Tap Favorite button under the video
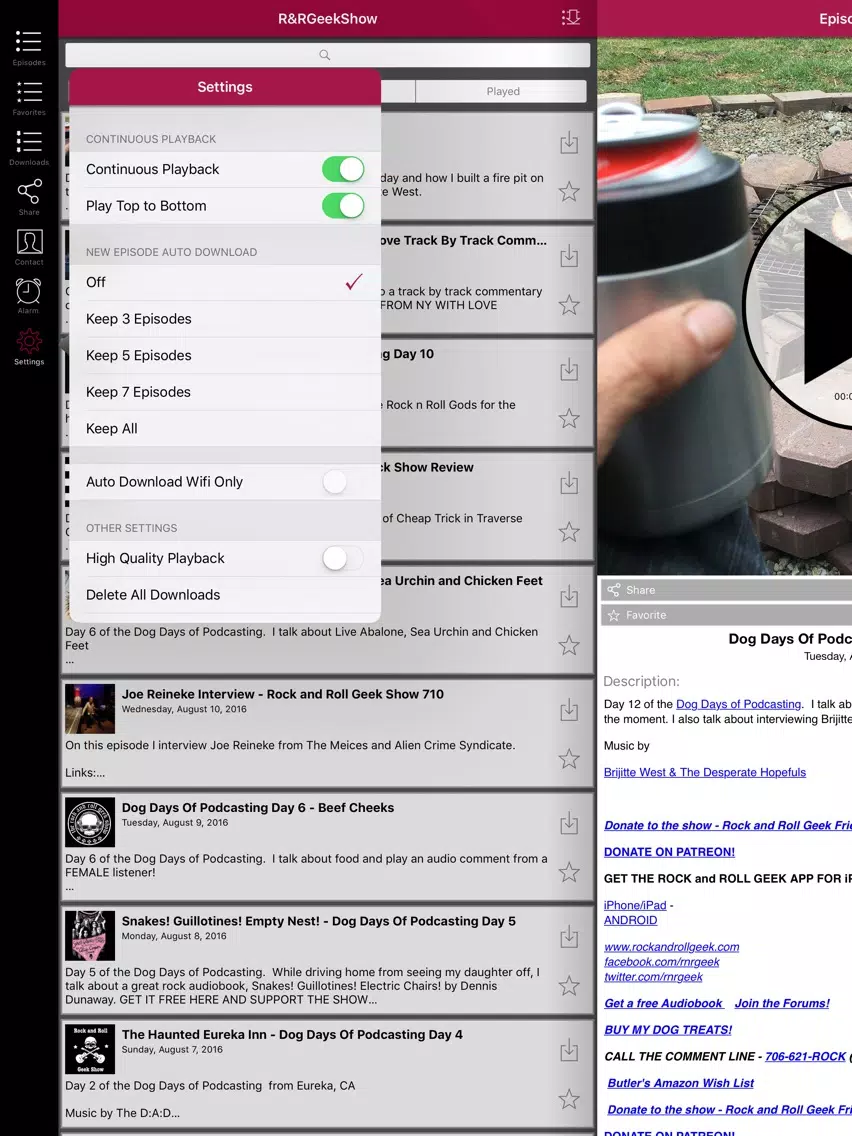 coord(727,615)
